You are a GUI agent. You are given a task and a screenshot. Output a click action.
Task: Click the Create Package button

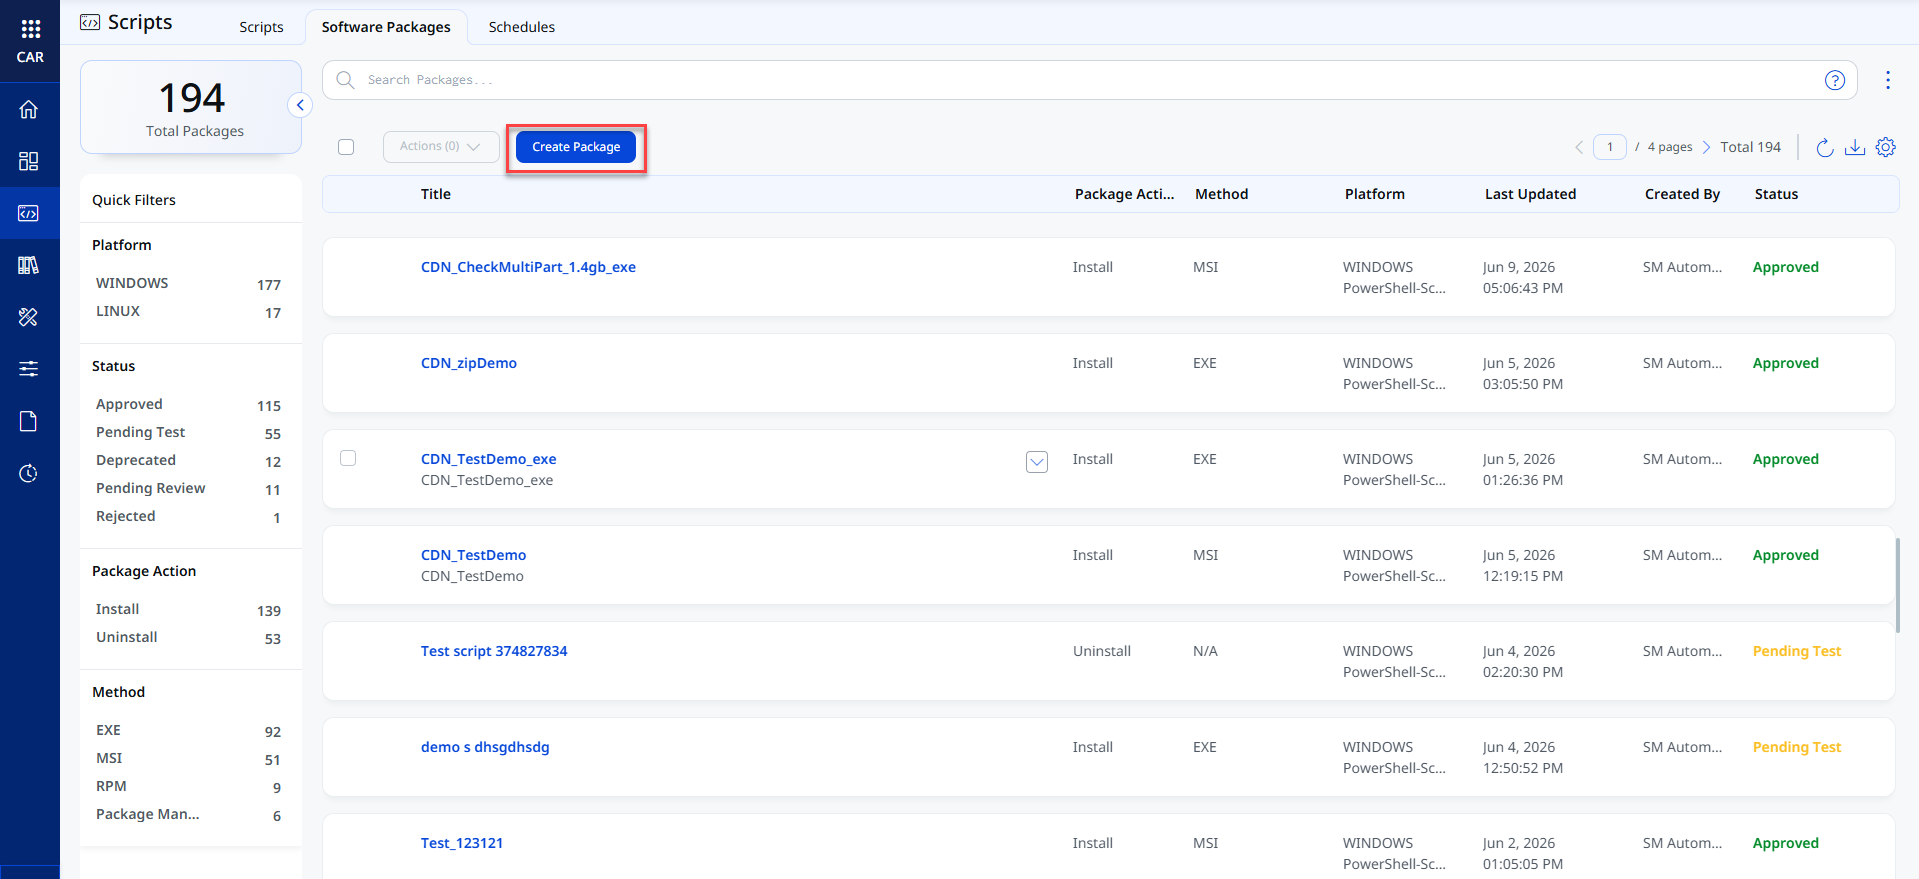tap(576, 147)
